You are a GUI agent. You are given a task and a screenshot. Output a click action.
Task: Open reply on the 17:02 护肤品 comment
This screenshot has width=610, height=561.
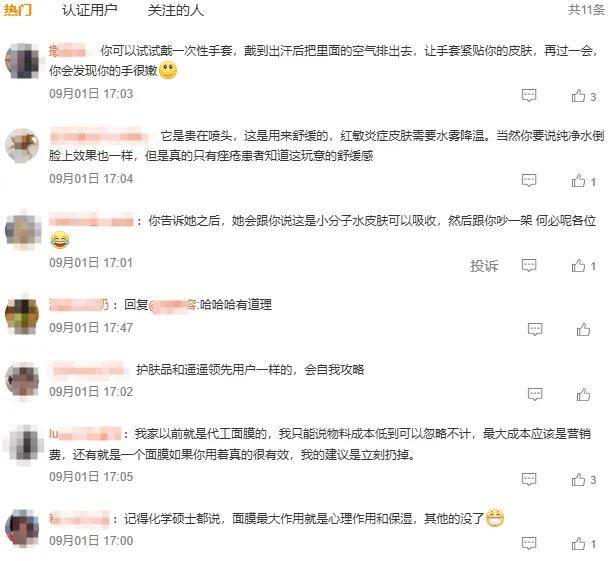(x=535, y=394)
